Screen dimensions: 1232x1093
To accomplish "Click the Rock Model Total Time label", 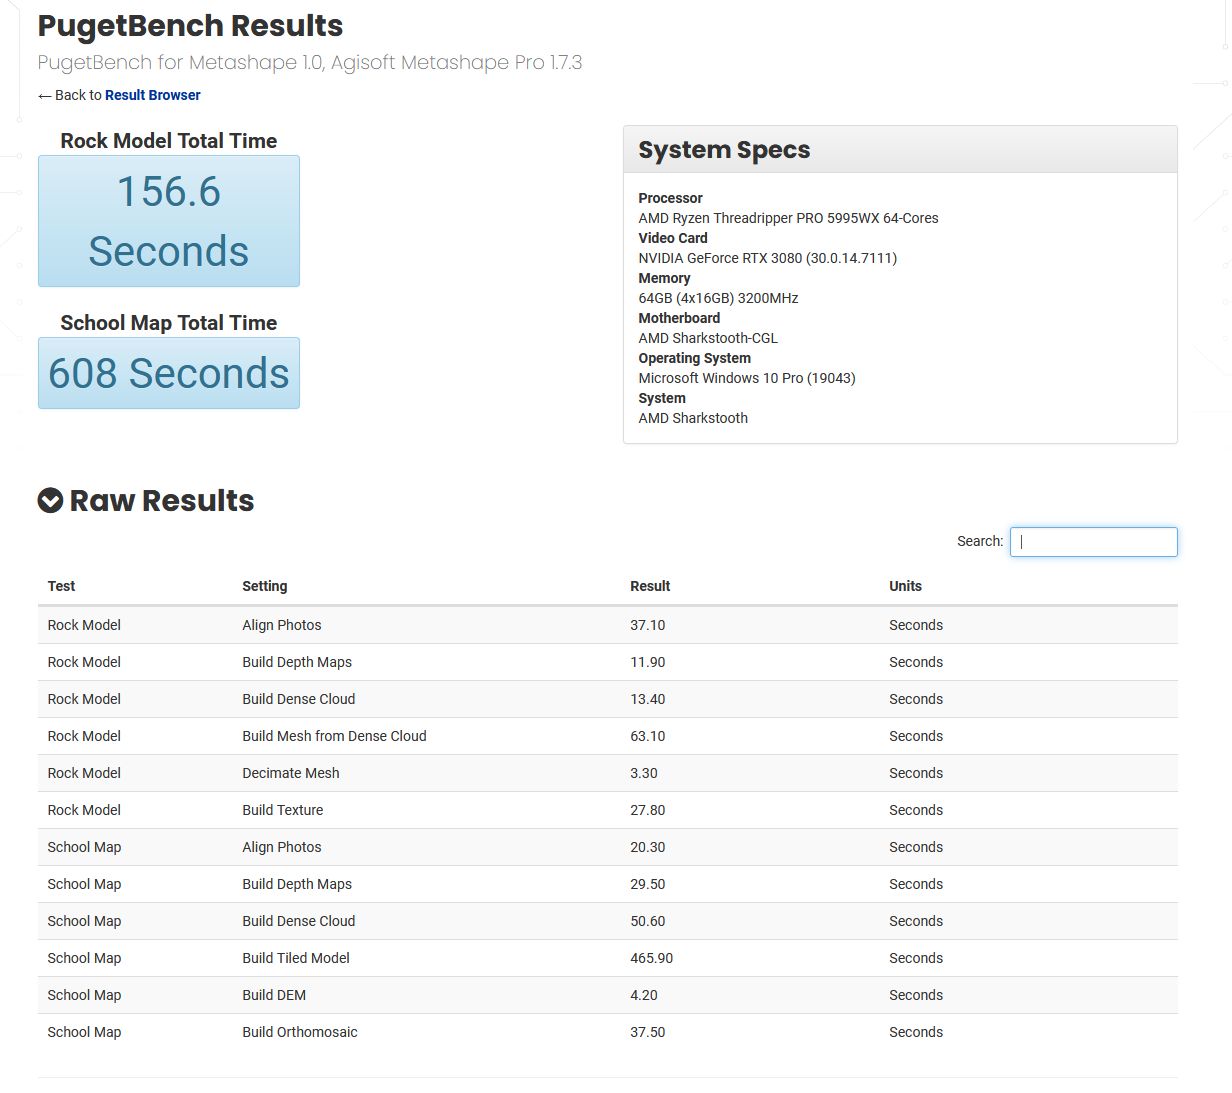I will 169,141.
